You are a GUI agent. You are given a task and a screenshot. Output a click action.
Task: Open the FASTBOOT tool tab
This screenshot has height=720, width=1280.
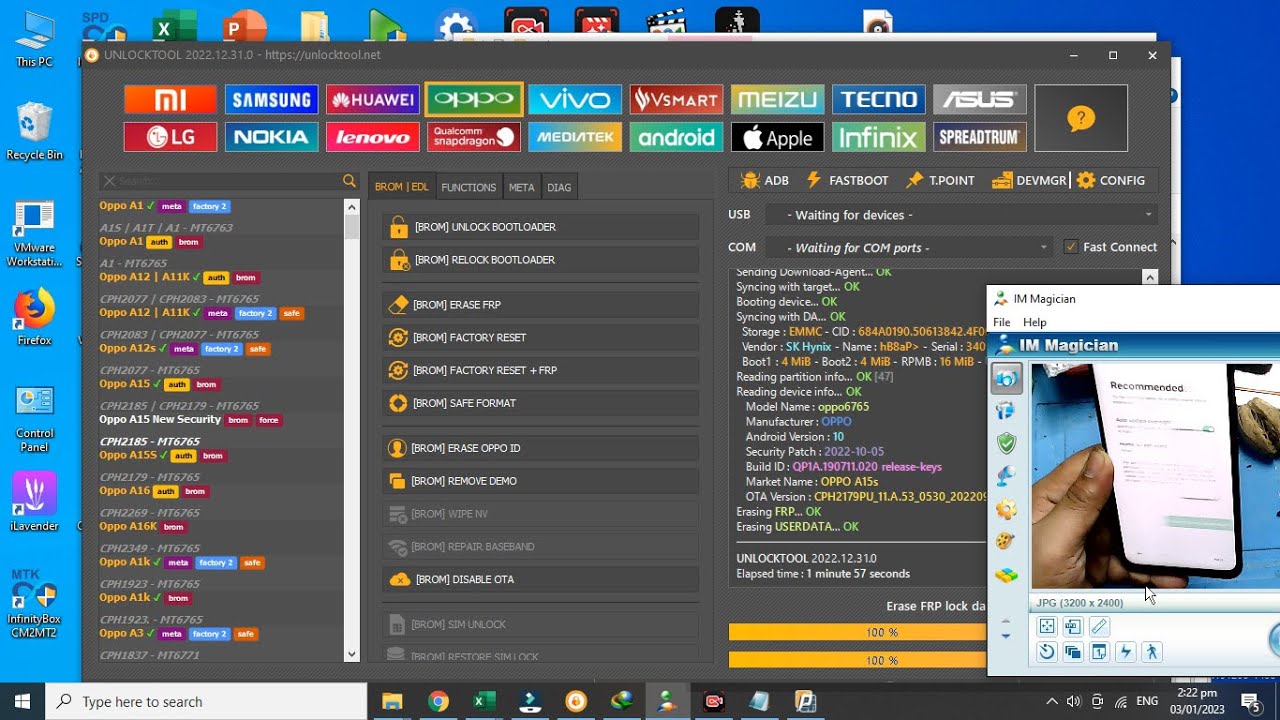(848, 180)
